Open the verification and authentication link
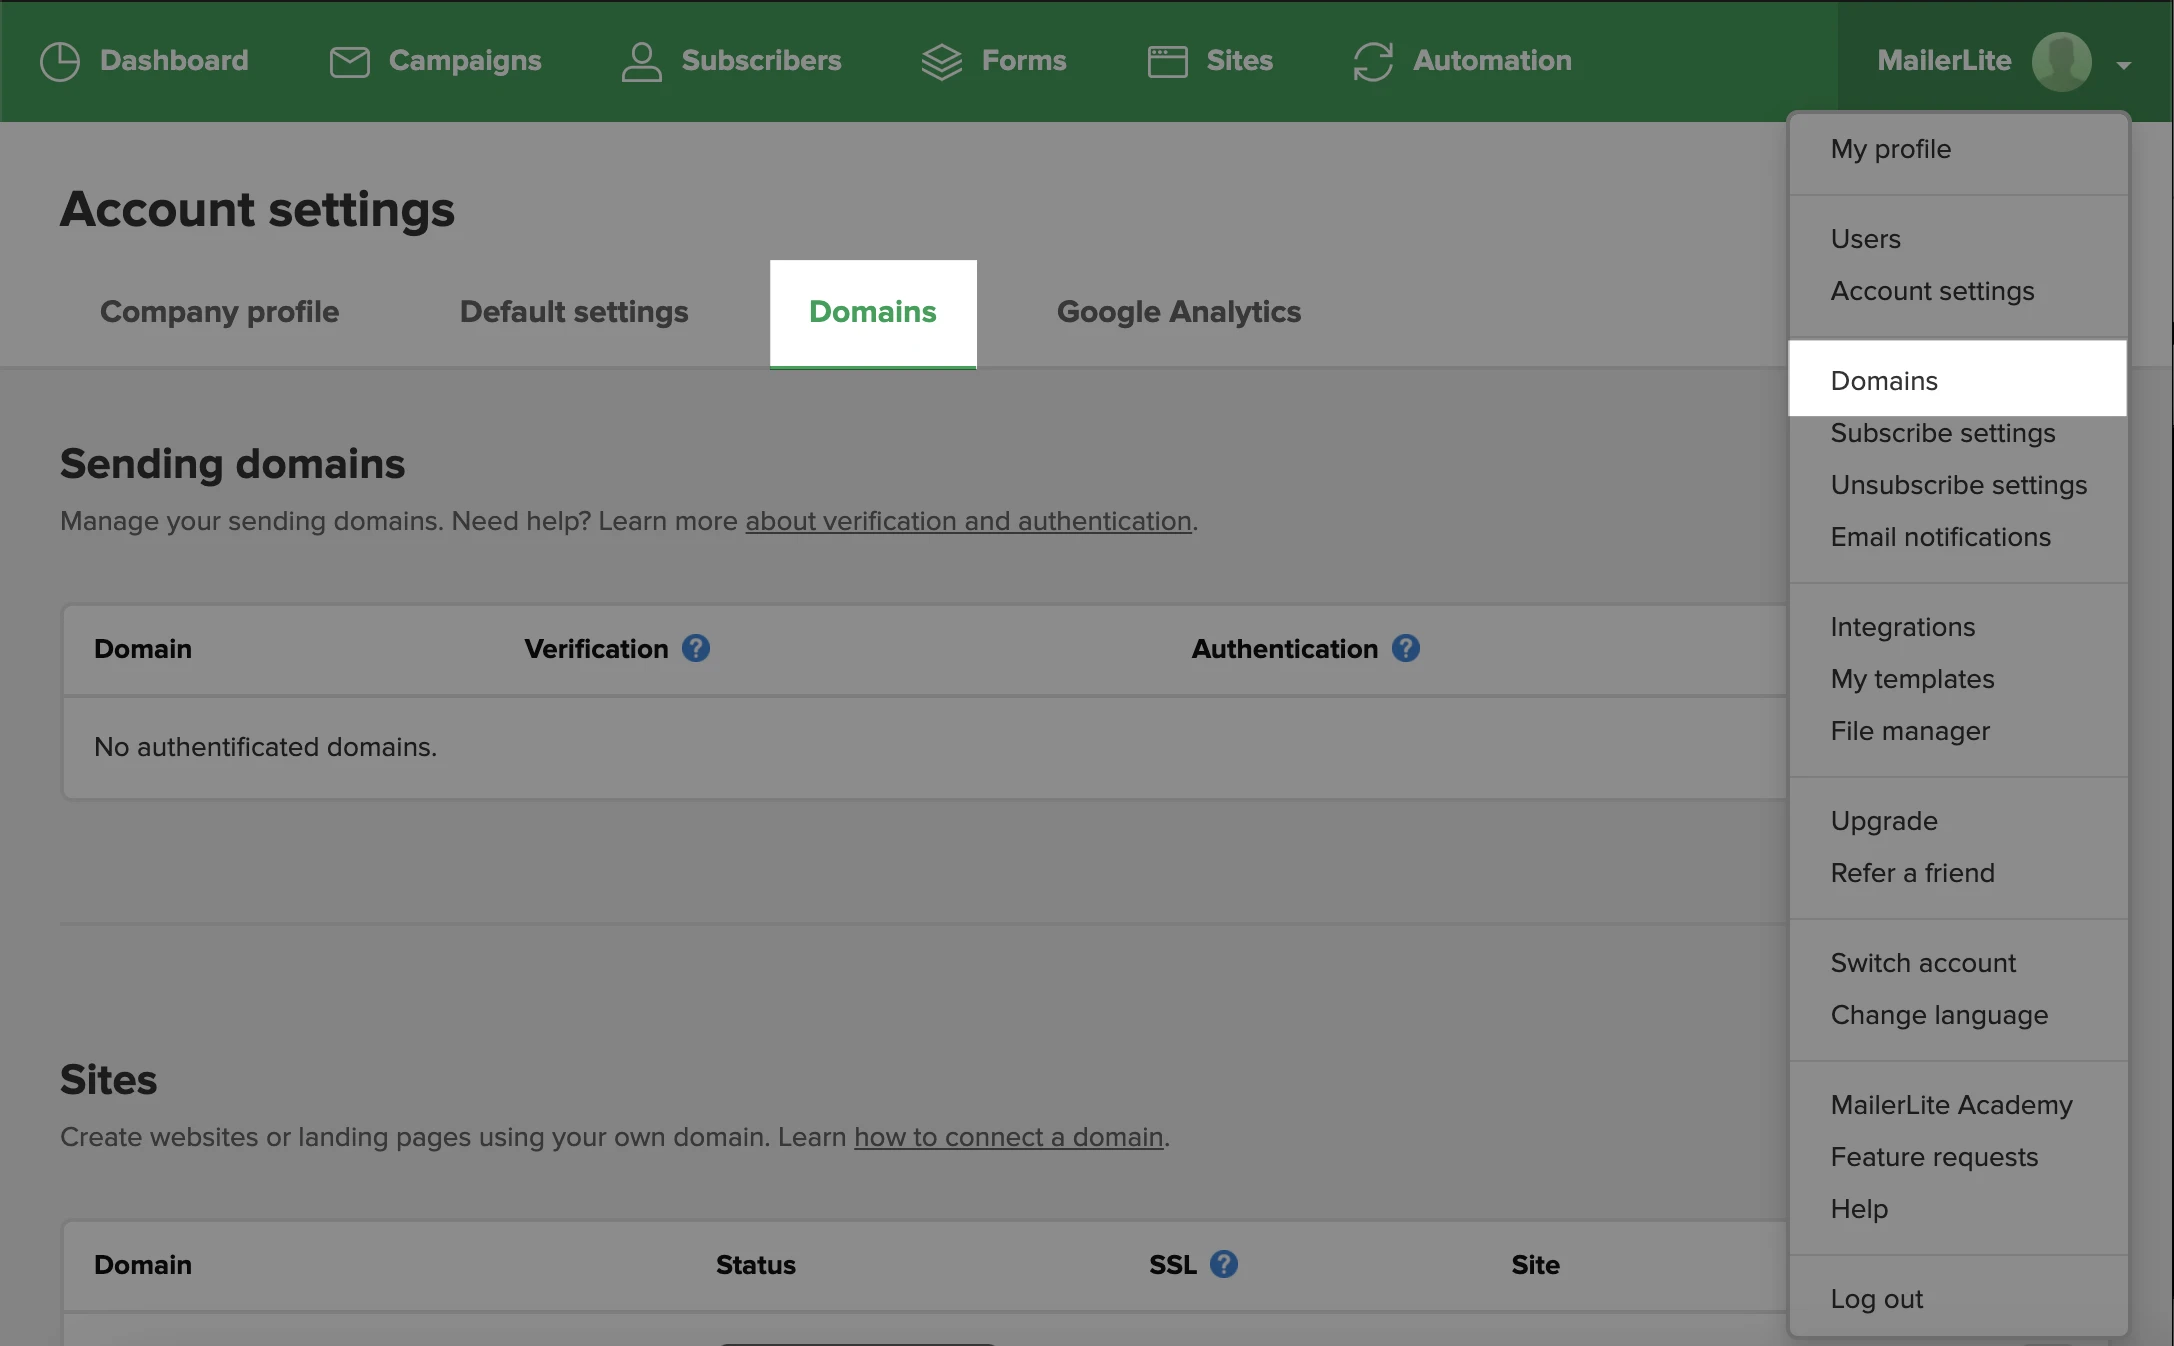The image size is (2174, 1346). [x=968, y=521]
